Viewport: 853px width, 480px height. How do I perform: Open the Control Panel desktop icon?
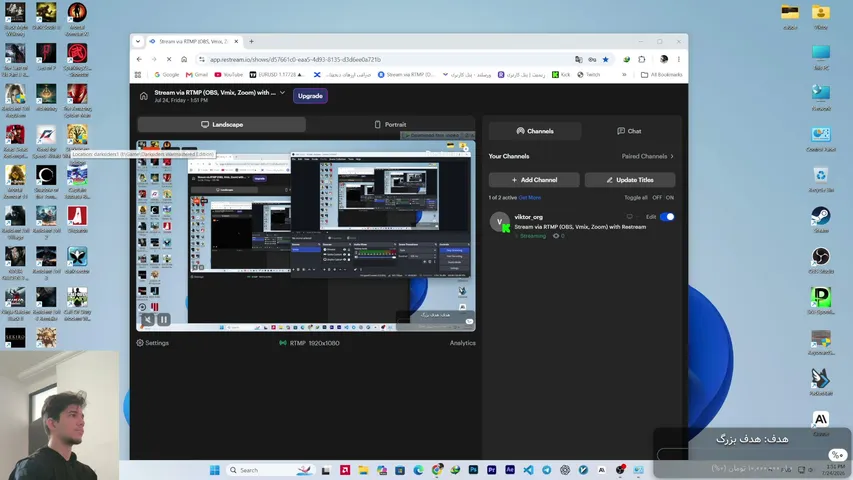point(821,138)
